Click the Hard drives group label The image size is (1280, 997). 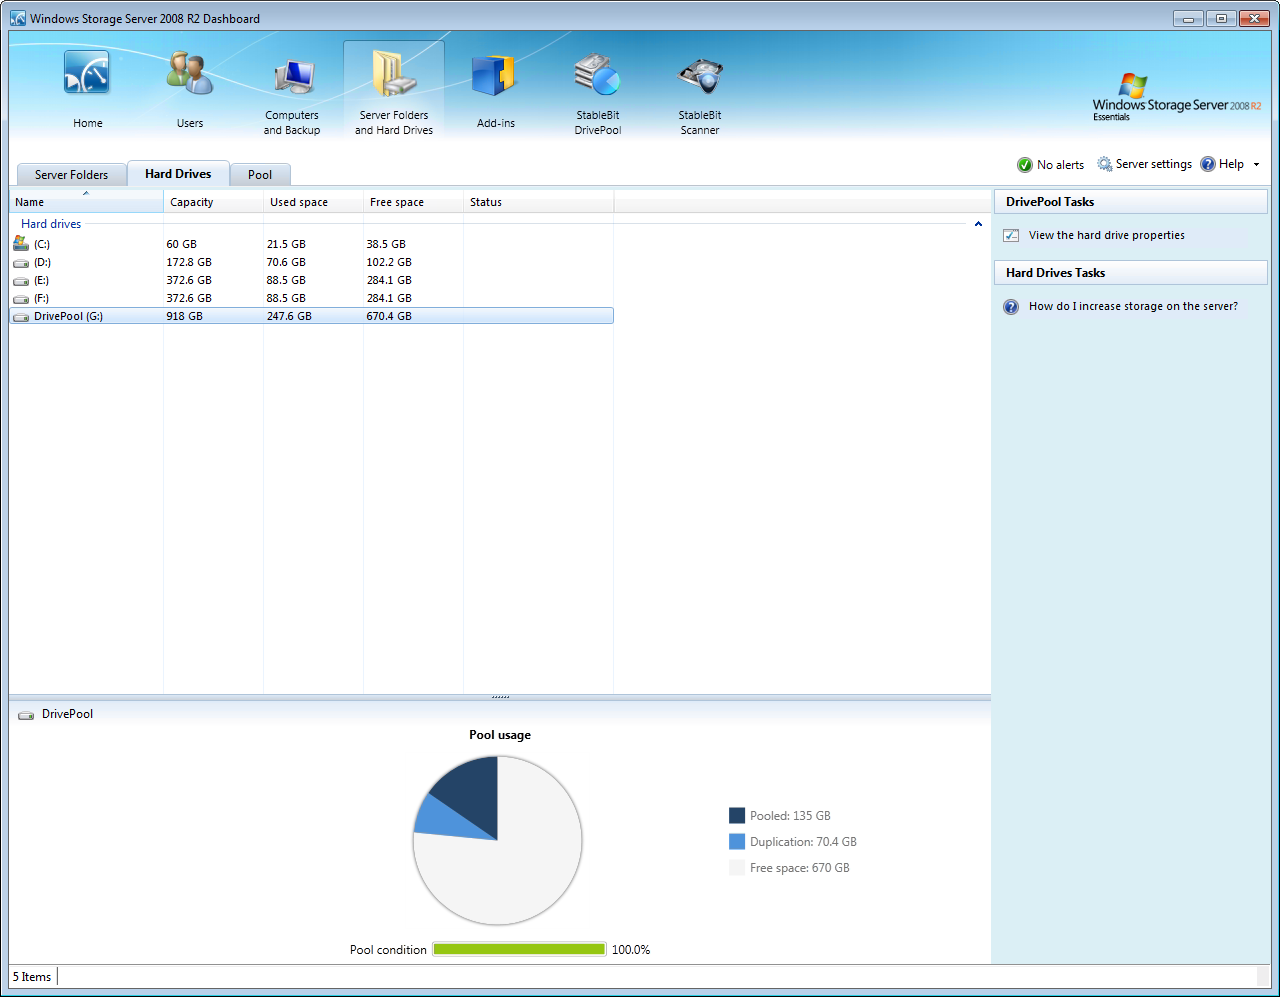(51, 224)
